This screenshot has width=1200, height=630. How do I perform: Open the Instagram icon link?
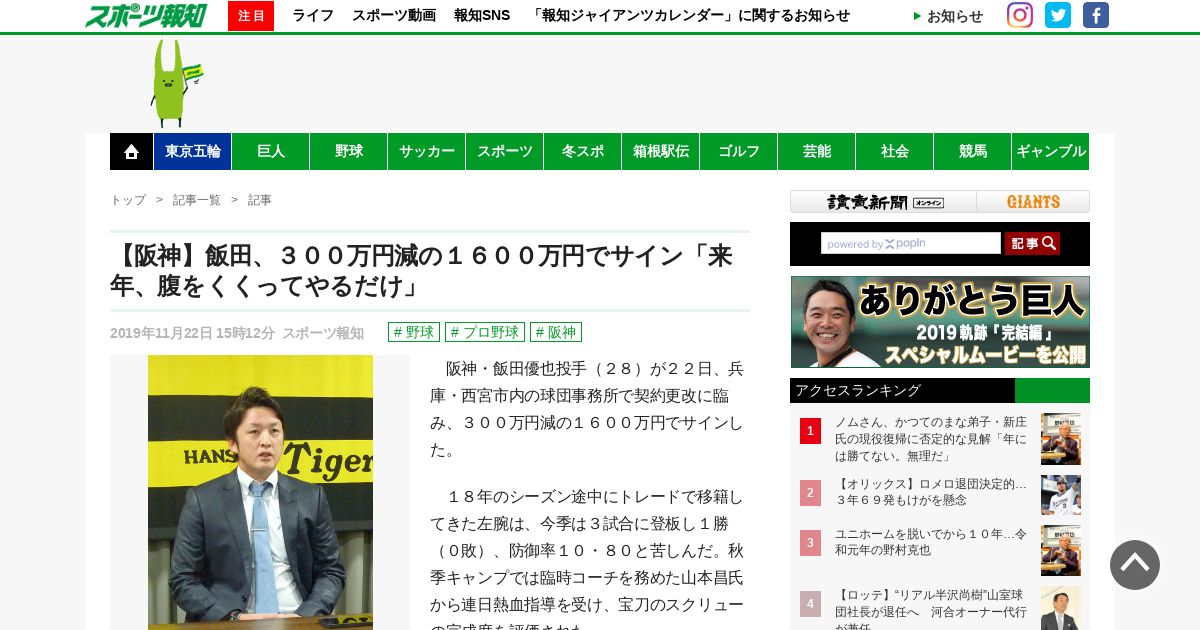[1020, 15]
